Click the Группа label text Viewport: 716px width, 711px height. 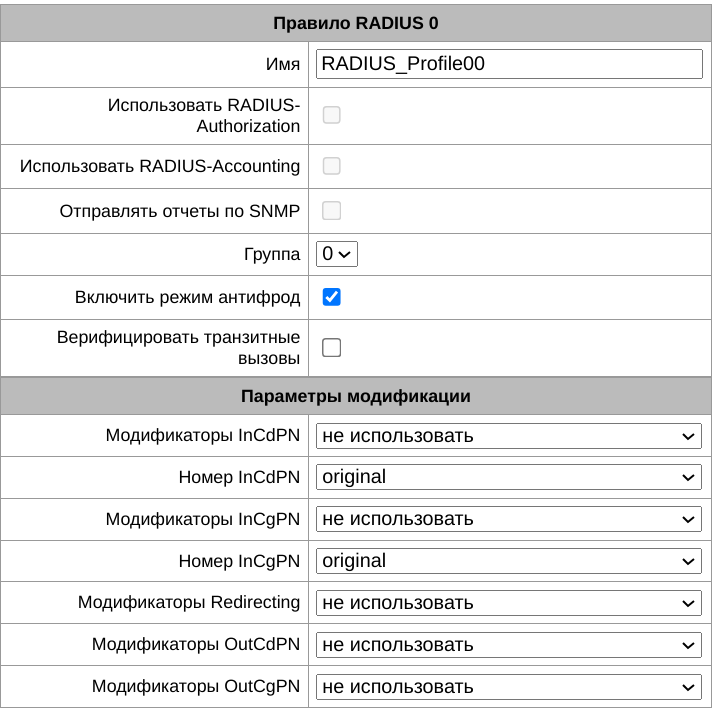click(x=272, y=254)
